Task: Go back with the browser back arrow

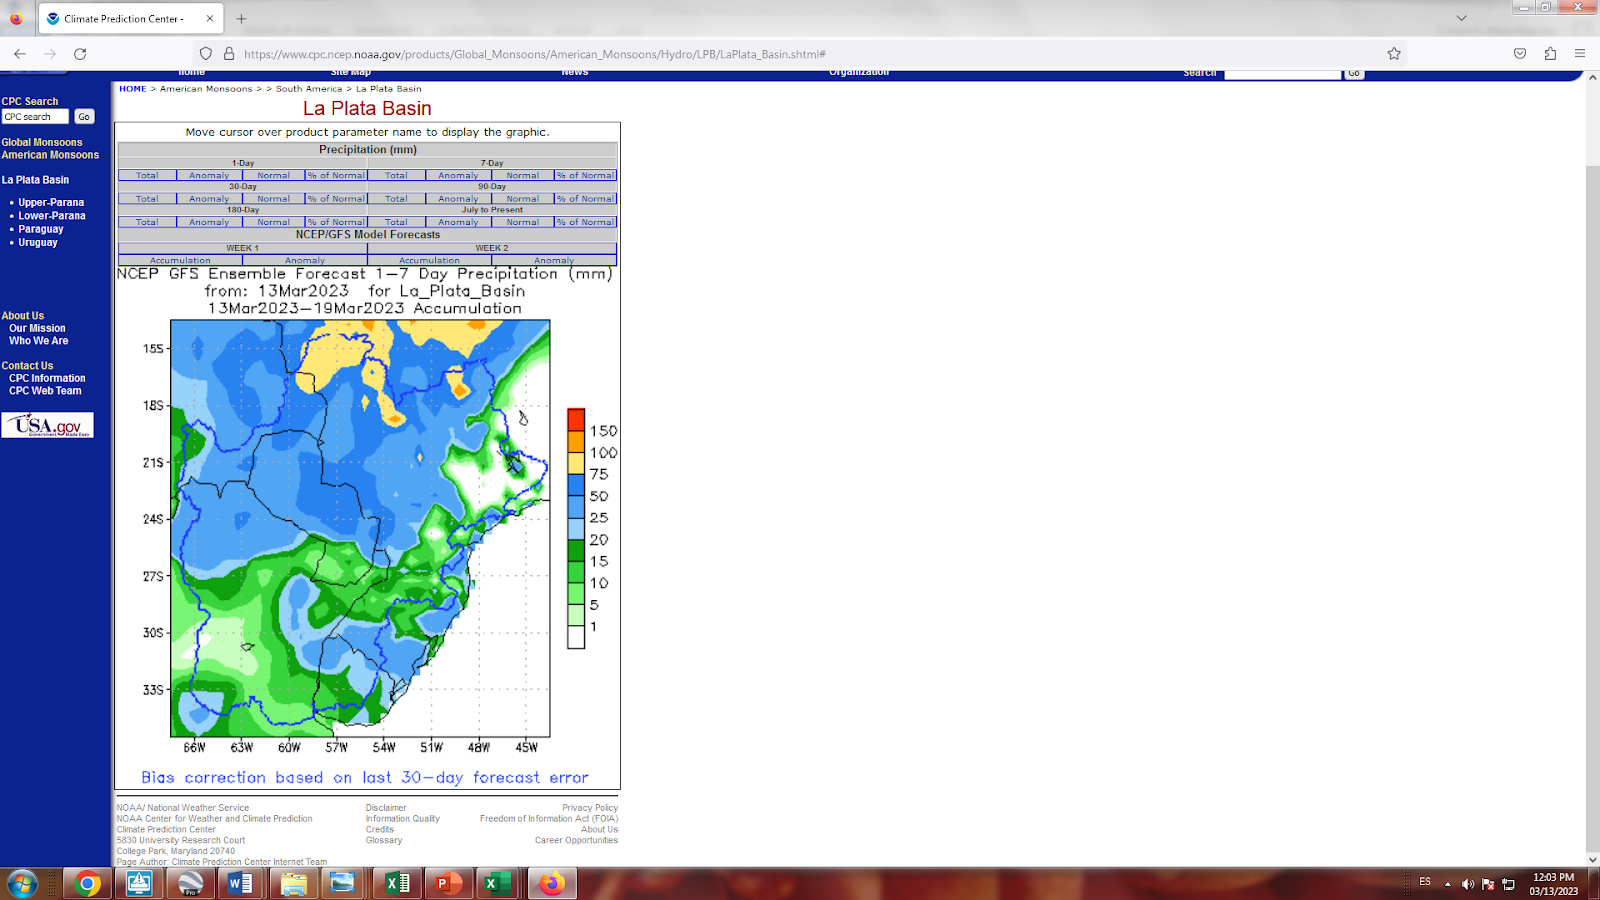Action: pyautogui.click(x=20, y=54)
